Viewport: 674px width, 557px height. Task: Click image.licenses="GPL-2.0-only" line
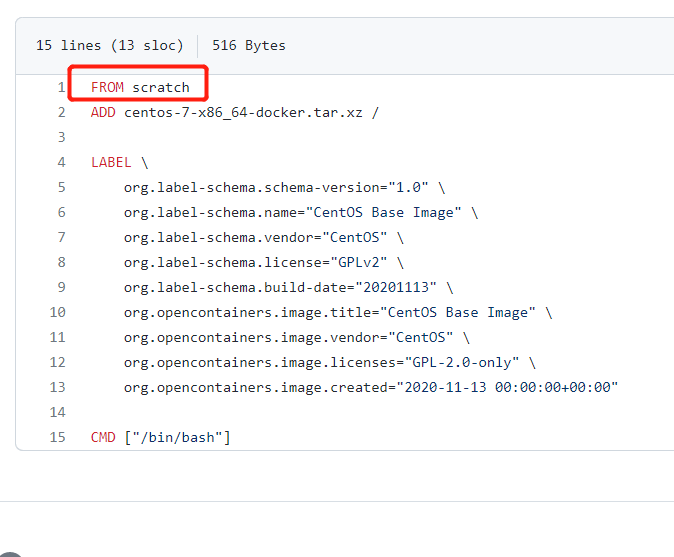[x=330, y=362]
